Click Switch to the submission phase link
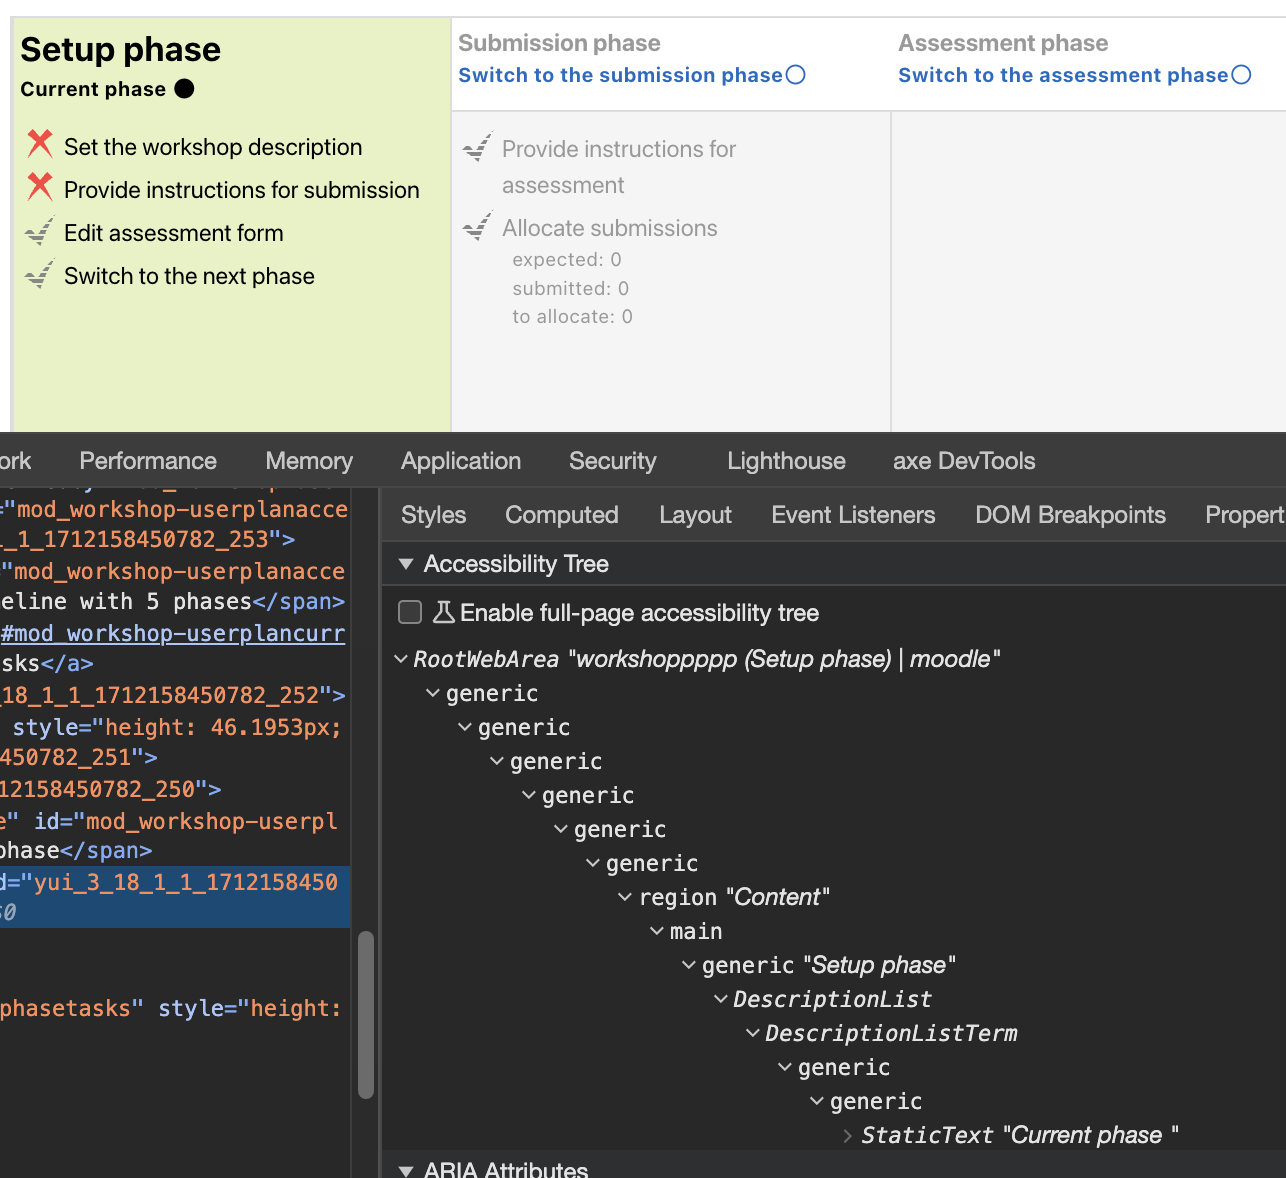The width and height of the screenshot is (1286, 1178). coord(620,75)
